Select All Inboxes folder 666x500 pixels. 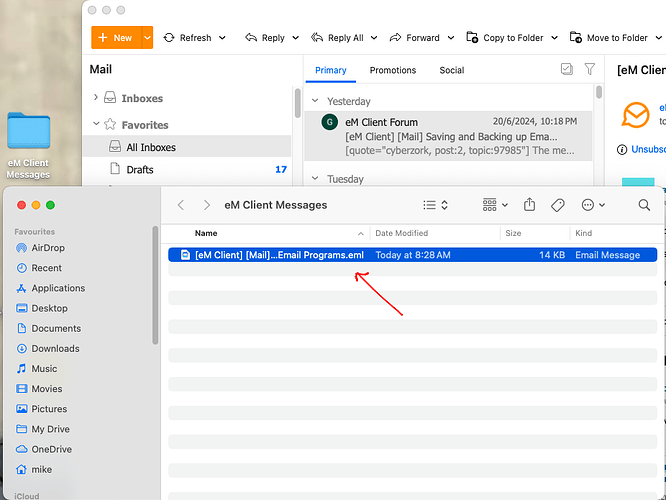(187, 147)
